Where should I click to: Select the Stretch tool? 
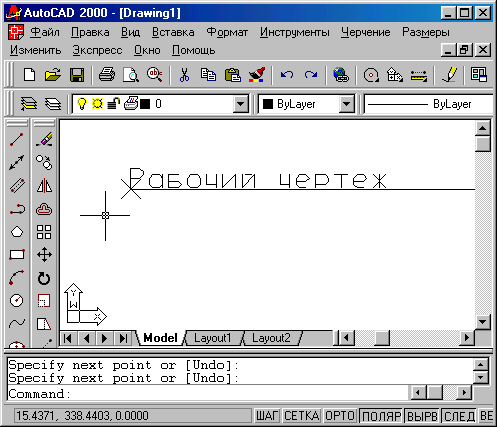[44, 323]
